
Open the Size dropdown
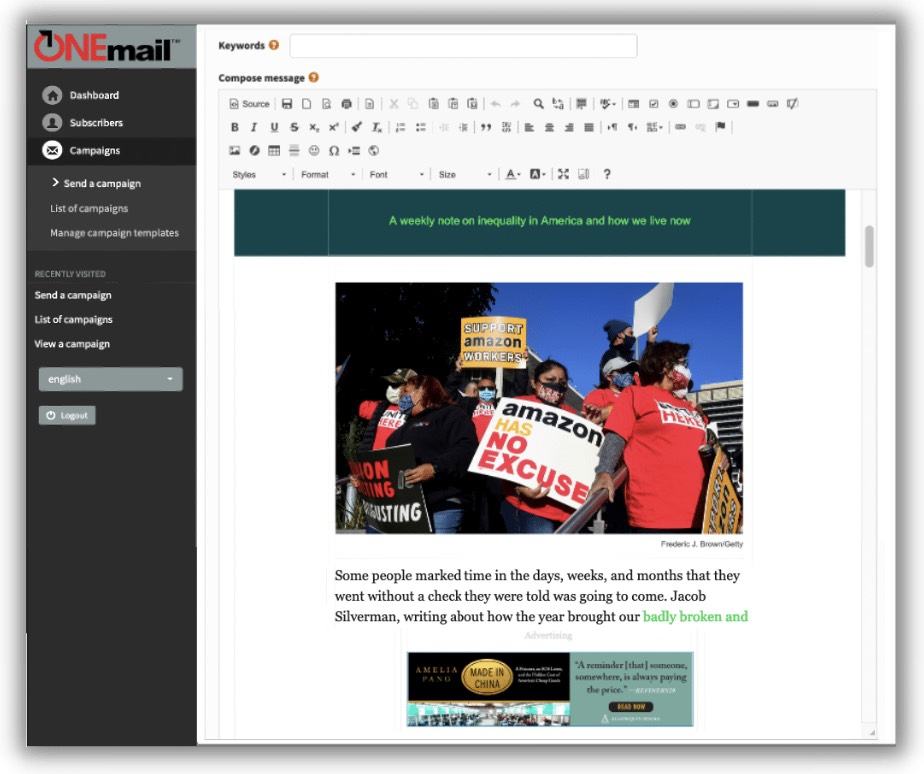(465, 174)
